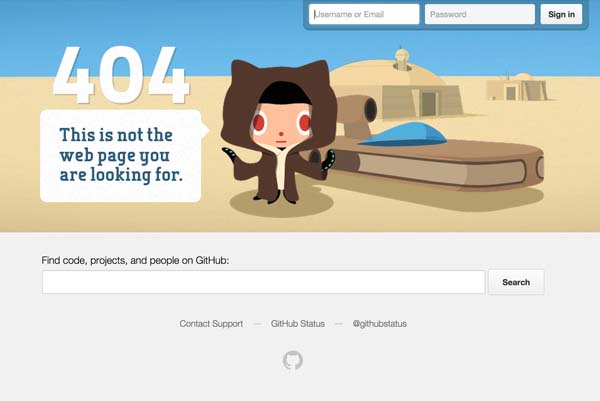Image resolution: width=600 pixels, height=401 pixels.
Task: Open the GitHub Status link
Action: click(x=298, y=324)
